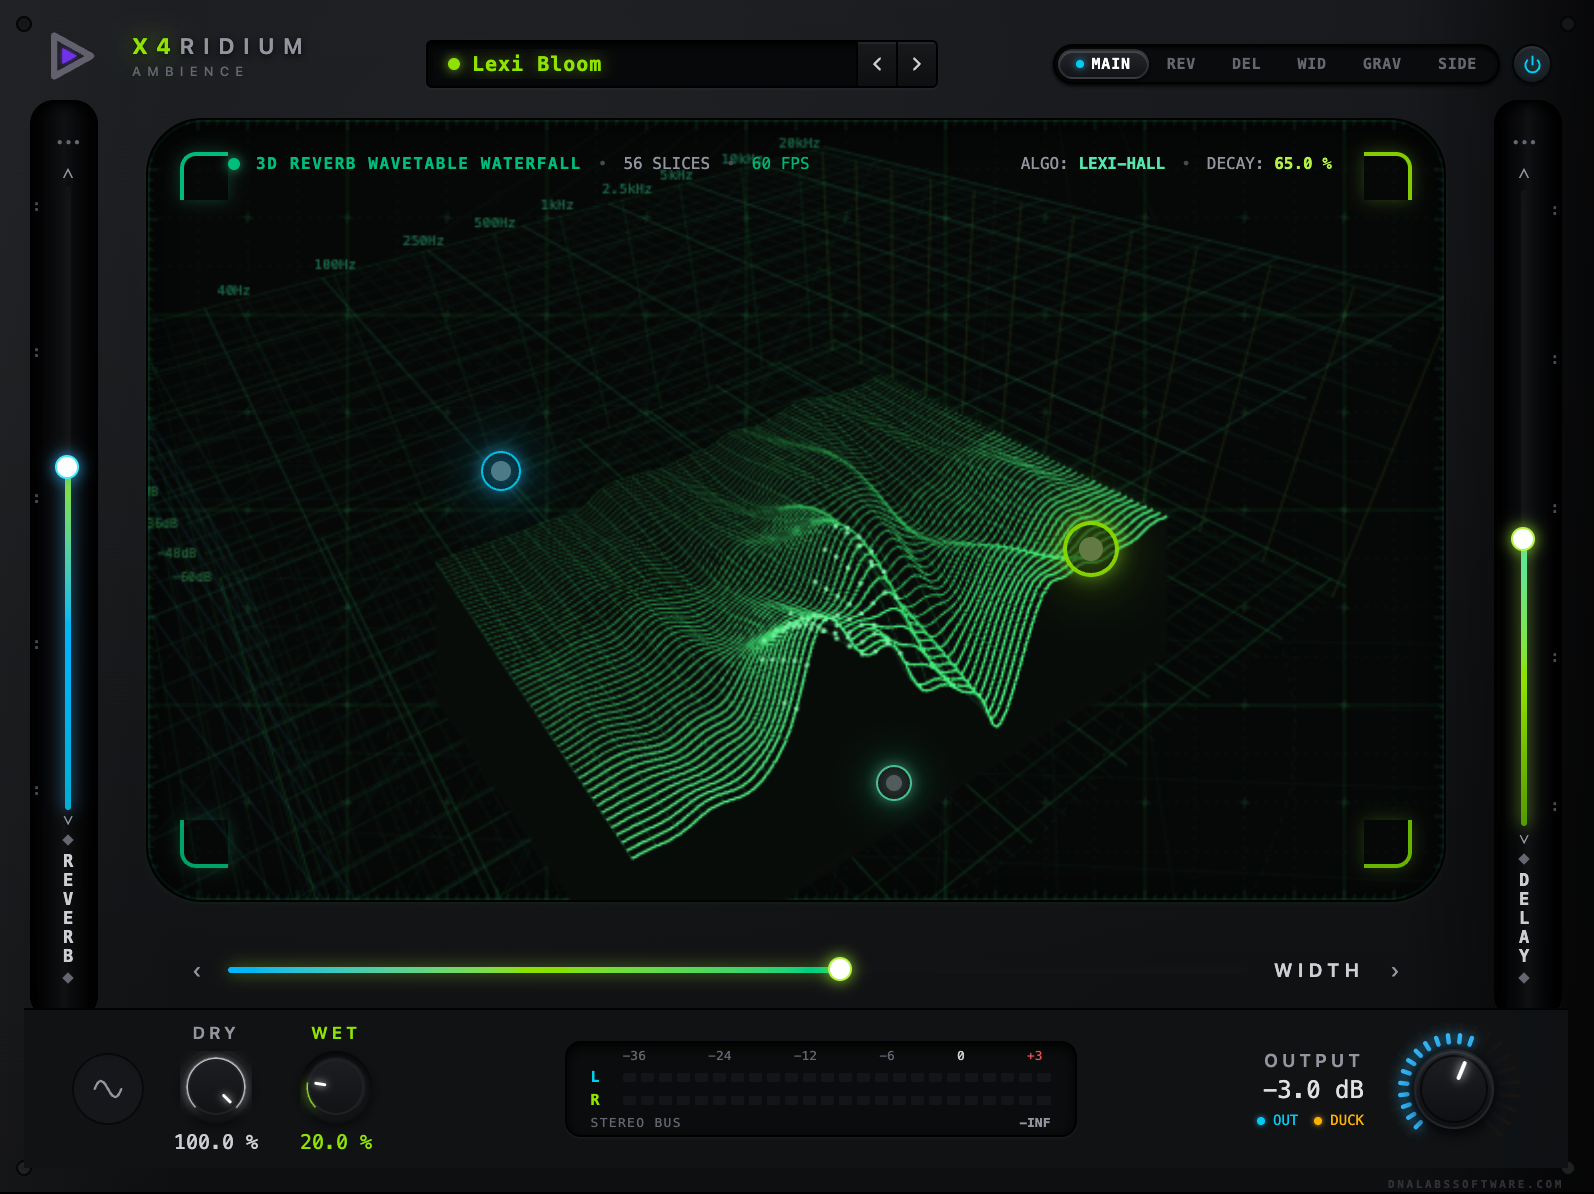Select the blue node in the waterfall display
1594x1194 pixels.
point(501,471)
